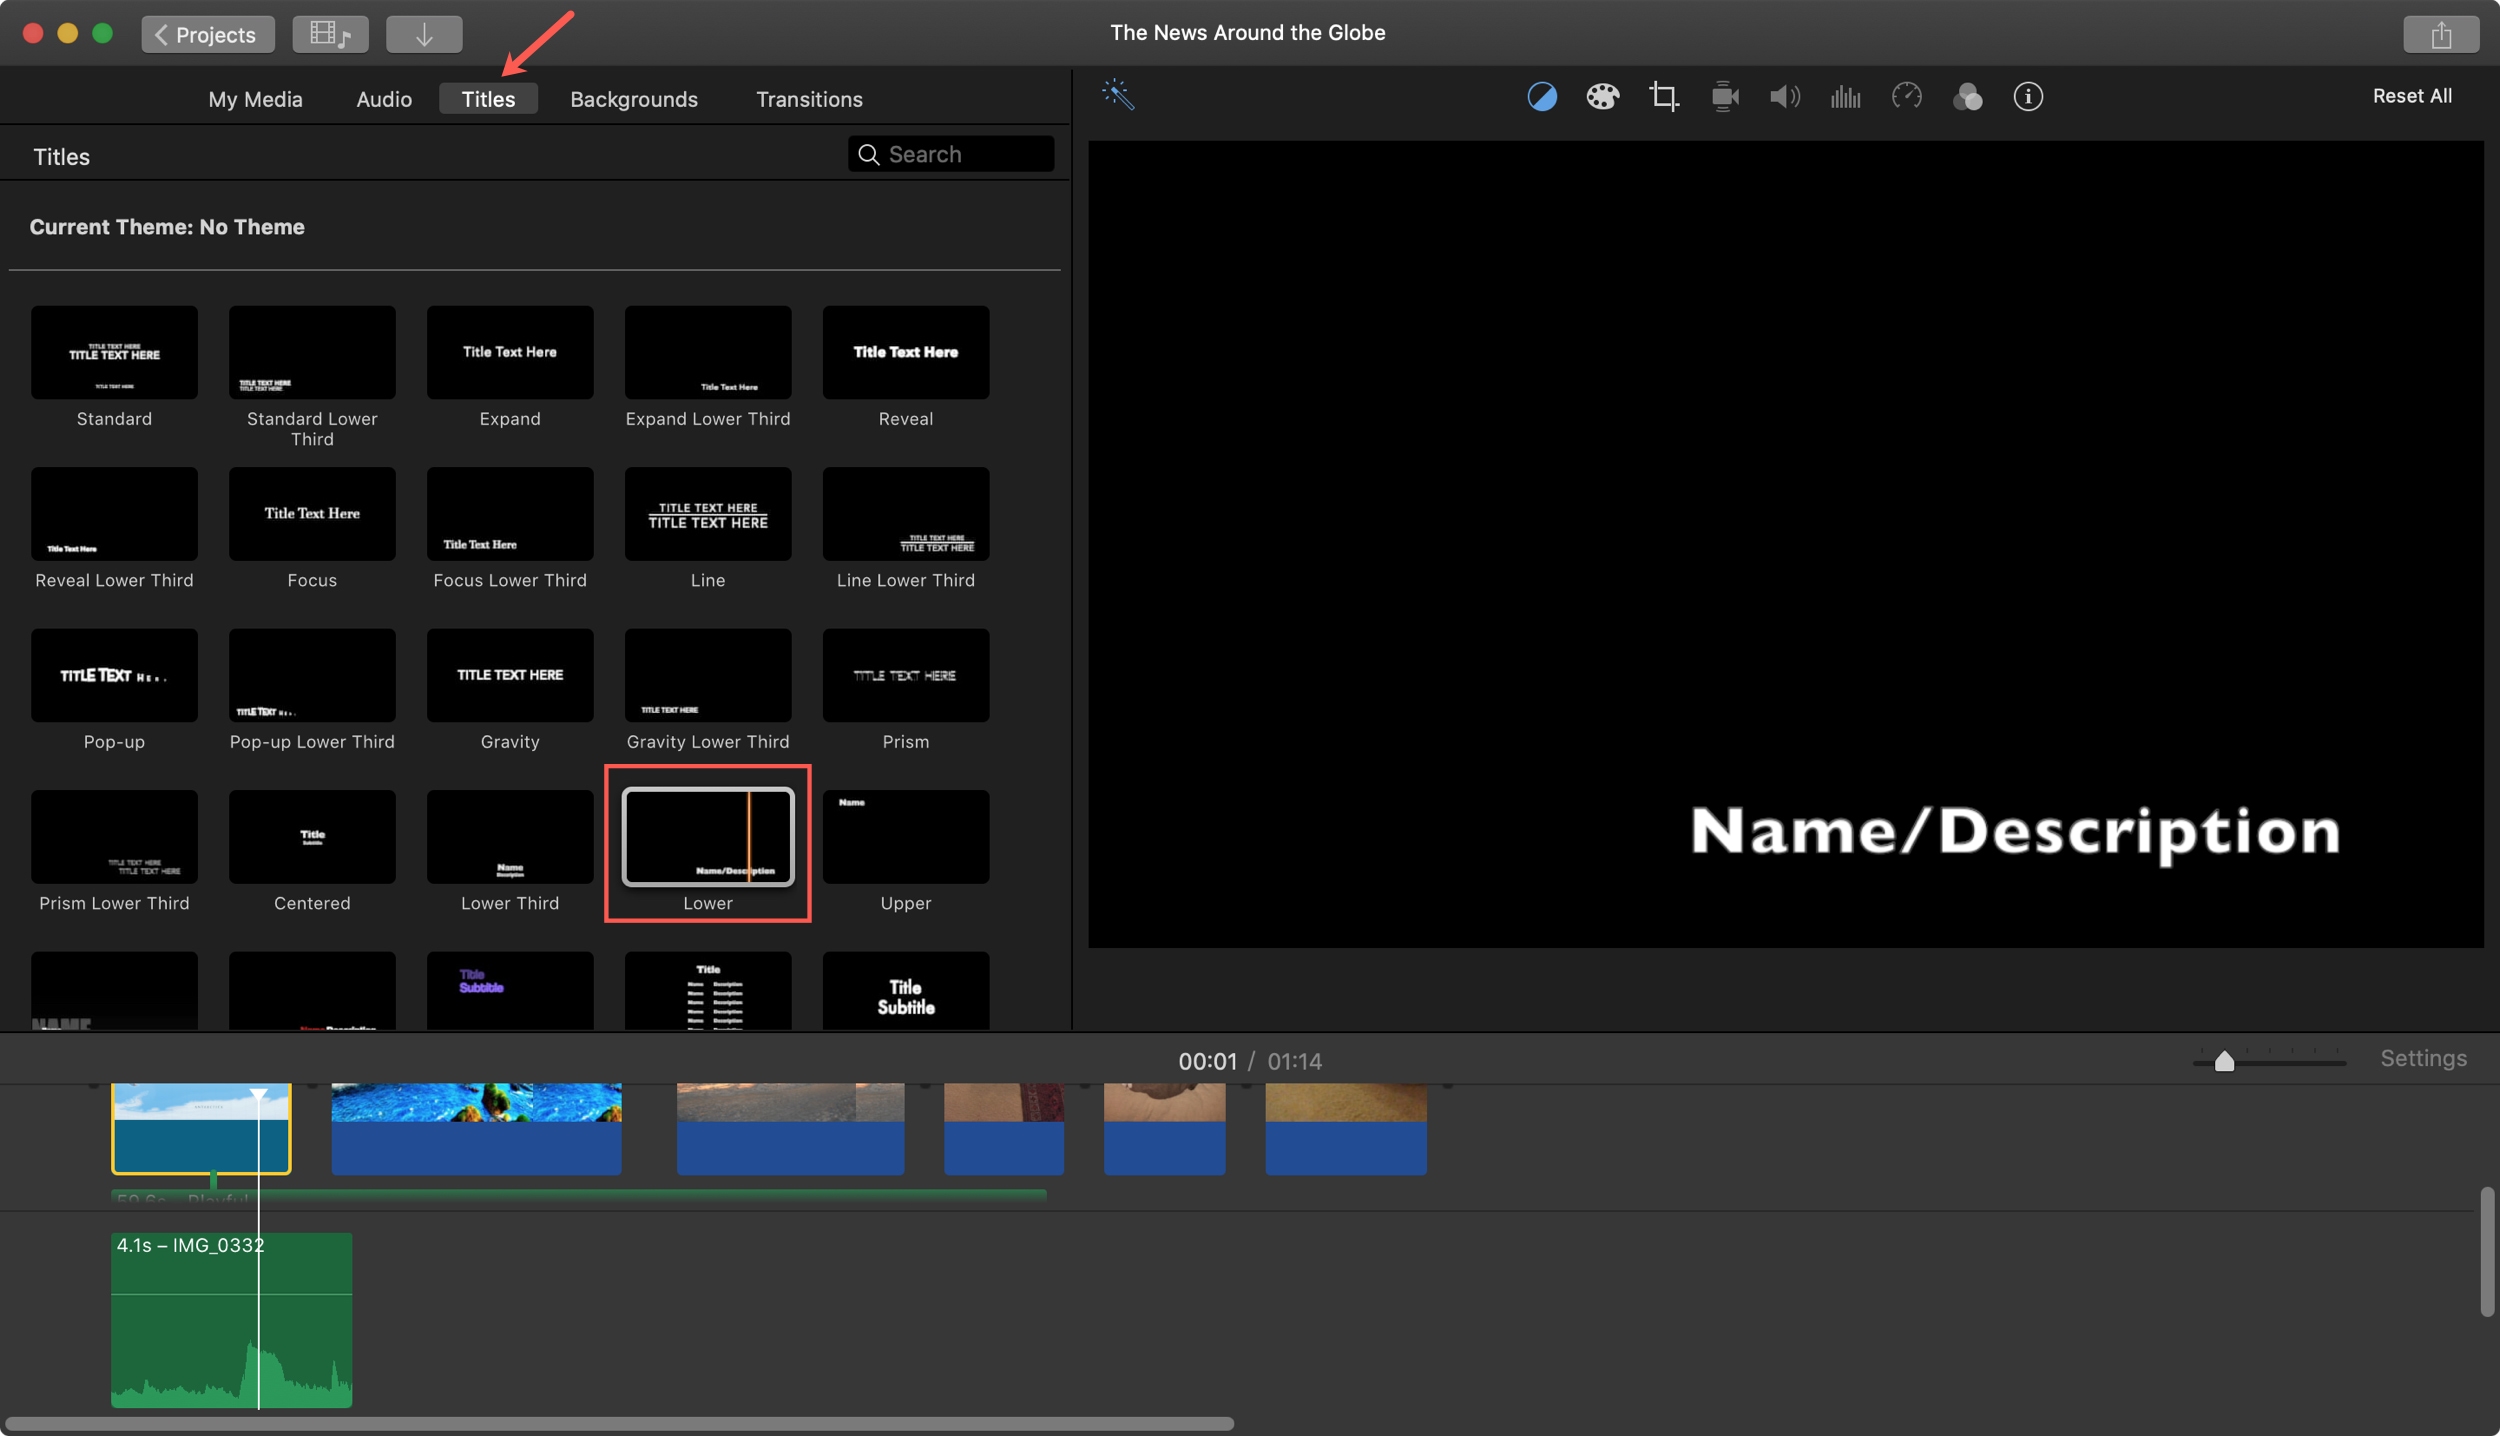Image resolution: width=2500 pixels, height=1436 pixels.
Task: Open noise reduction and equalizer icon
Action: [x=1845, y=96]
